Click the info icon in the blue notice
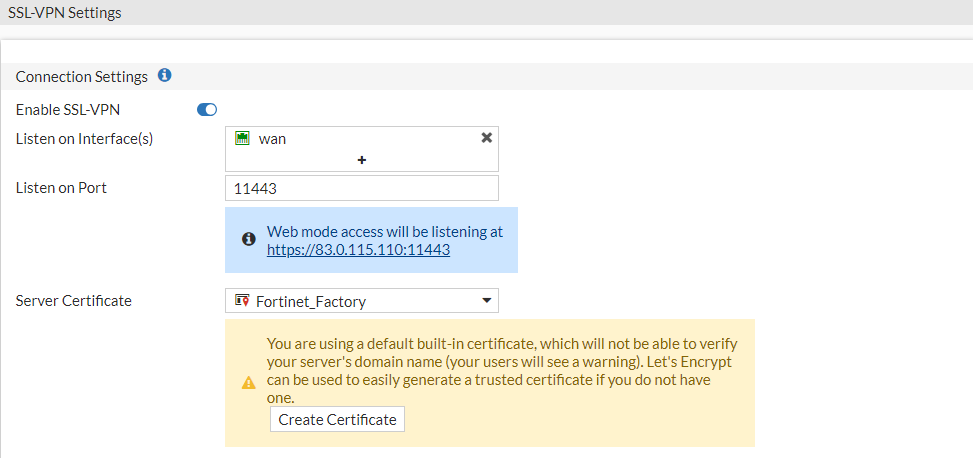Viewport: 973px width, 458px height. click(x=249, y=240)
